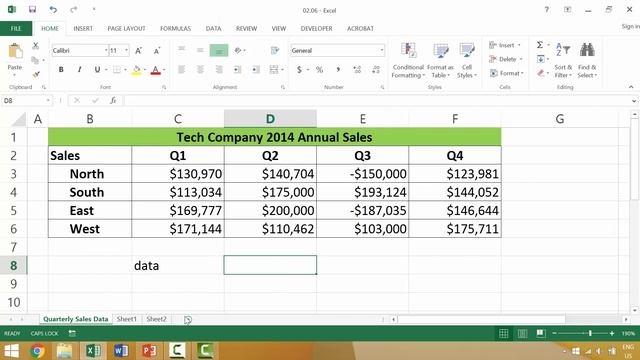Toggle Bottom Align, the highlighted alignment button
The image size is (640, 360).
click(x=219, y=50)
